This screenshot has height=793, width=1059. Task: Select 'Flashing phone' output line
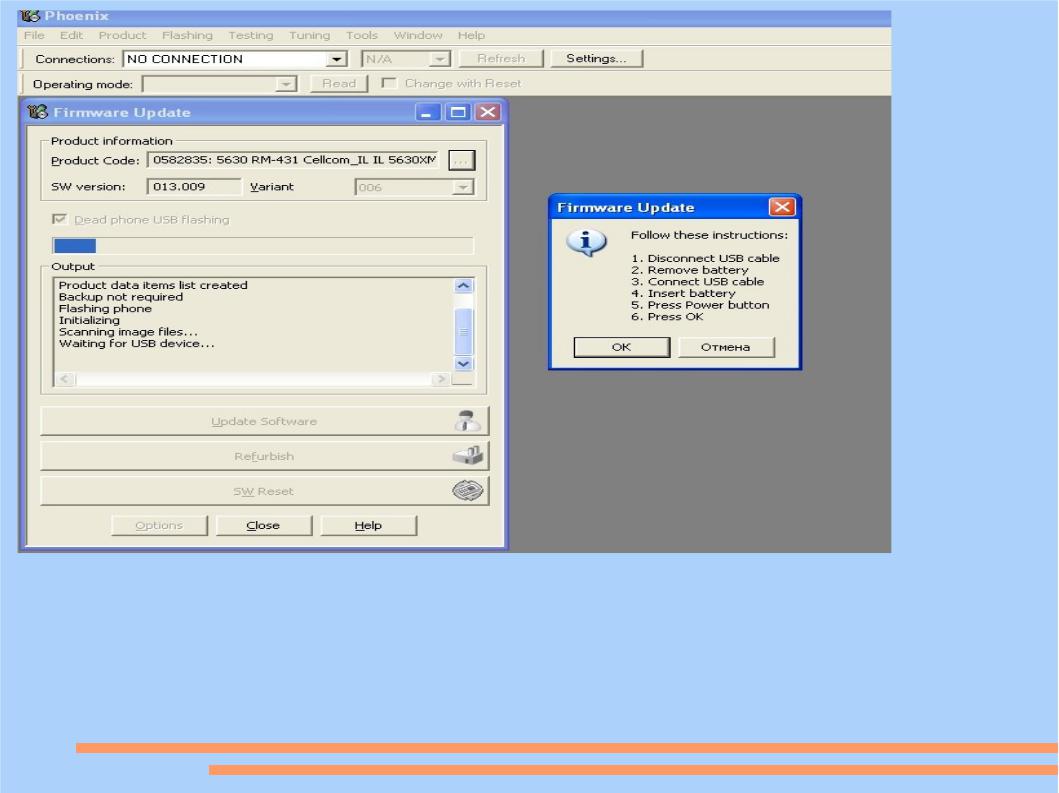105,309
